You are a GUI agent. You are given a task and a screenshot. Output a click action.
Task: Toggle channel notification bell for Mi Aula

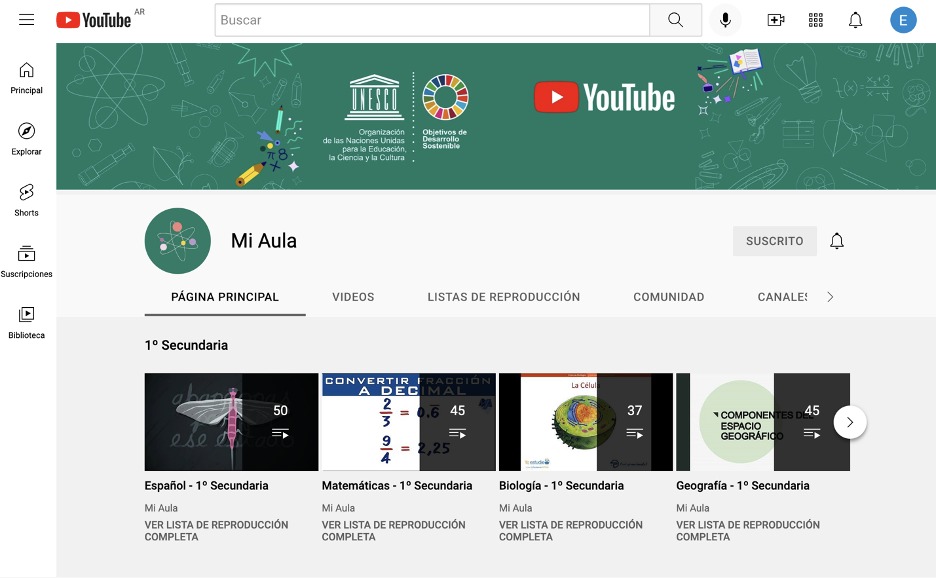click(x=837, y=241)
